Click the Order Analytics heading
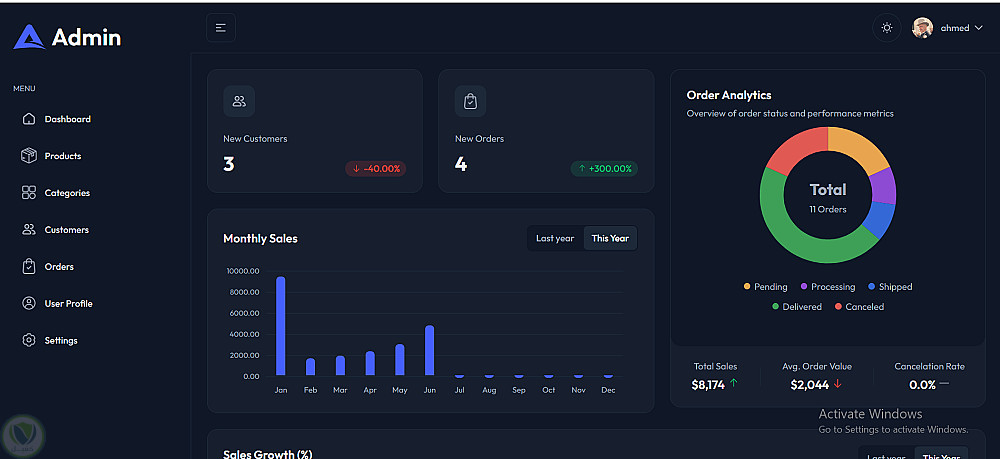Viewport: 1000px width, 459px height. (x=729, y=95)
